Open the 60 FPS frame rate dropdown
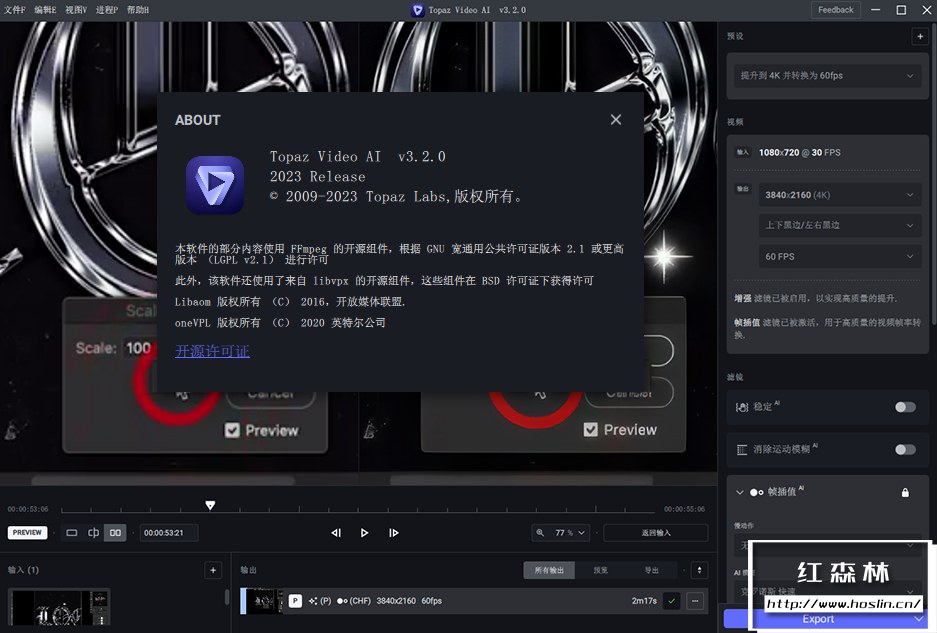937x633 pixels. 840,256
